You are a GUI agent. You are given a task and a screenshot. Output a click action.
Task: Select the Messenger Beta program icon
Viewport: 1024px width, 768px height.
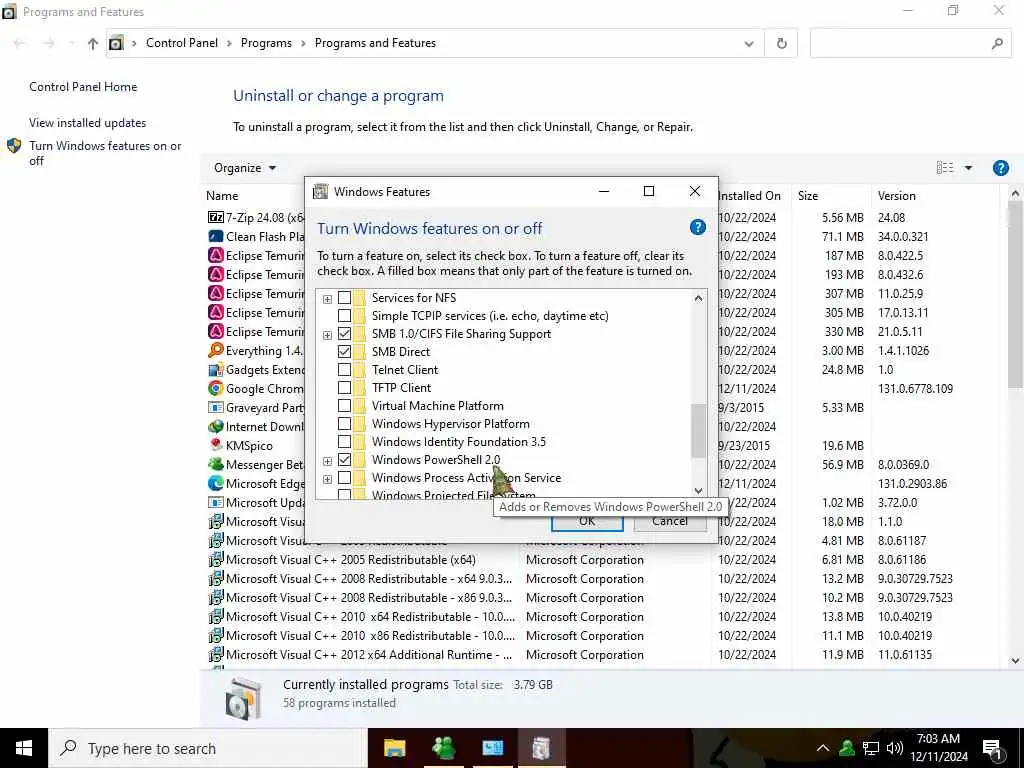pos(216,464)
